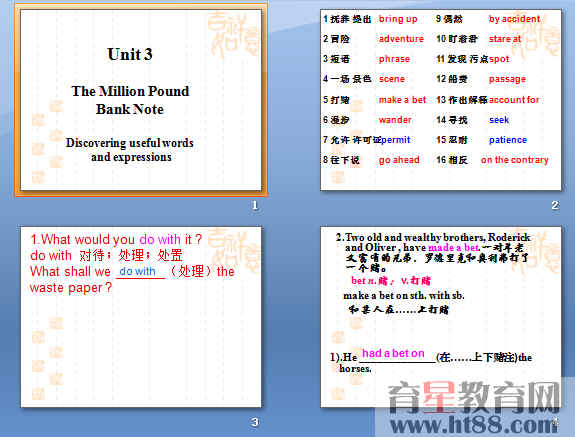Click the slide number 2 label
This screenshot has height=437, width=575.
pyautogui.click(x=555, y=205)
